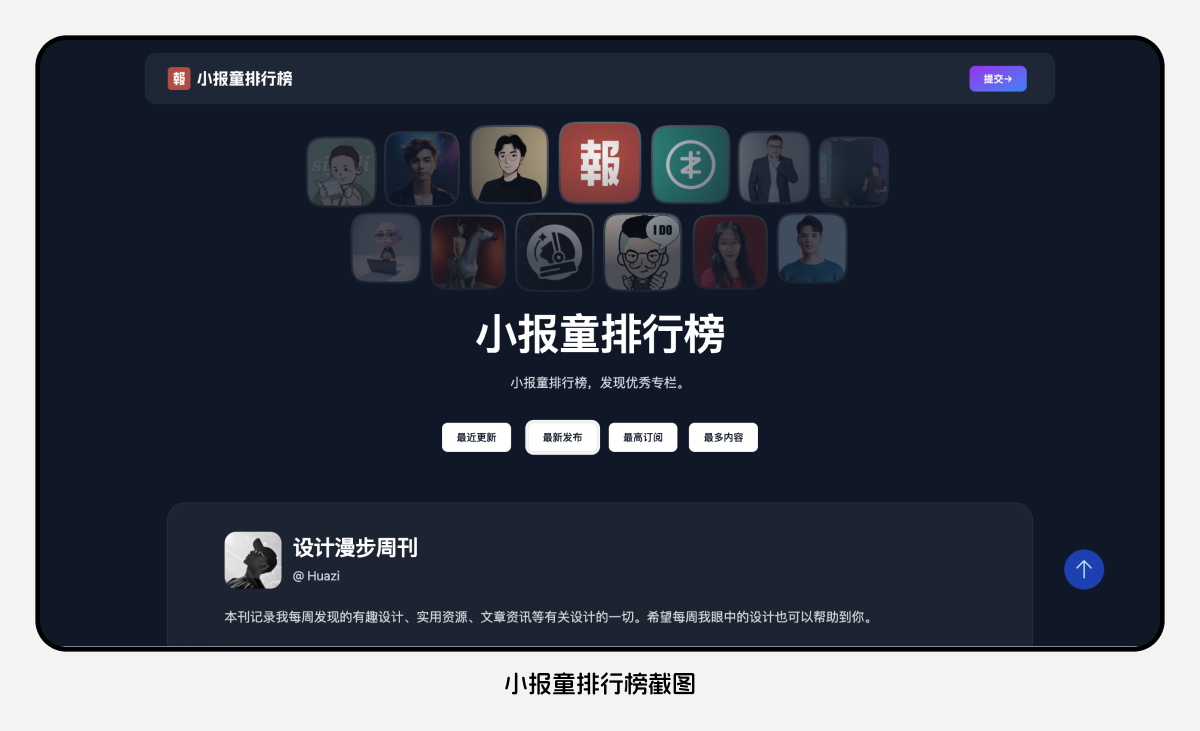
Task: Open the man in suit avatar
Action: point(774,167)
